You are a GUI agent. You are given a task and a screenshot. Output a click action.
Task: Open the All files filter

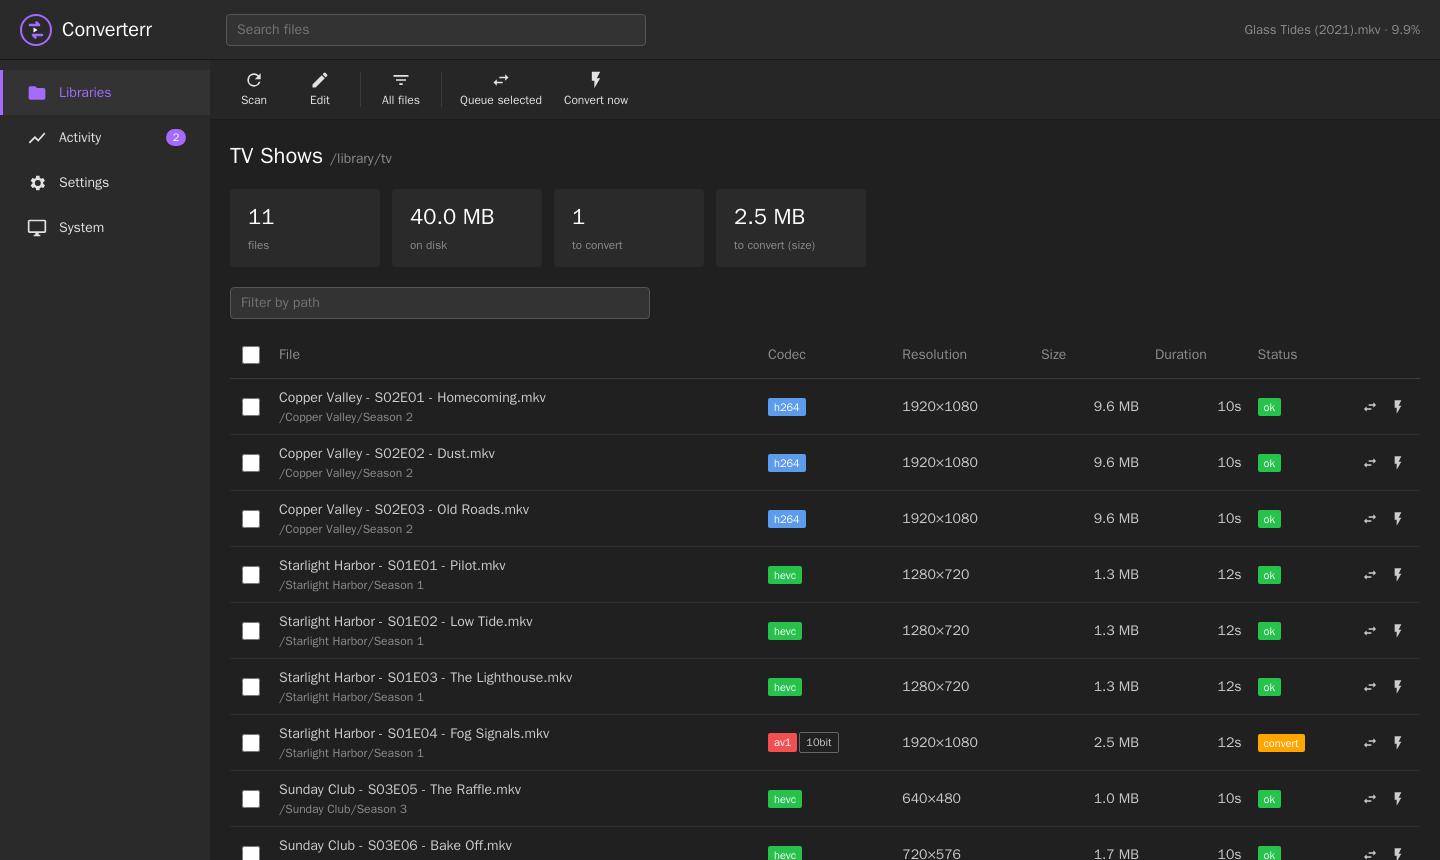[401, 89]
